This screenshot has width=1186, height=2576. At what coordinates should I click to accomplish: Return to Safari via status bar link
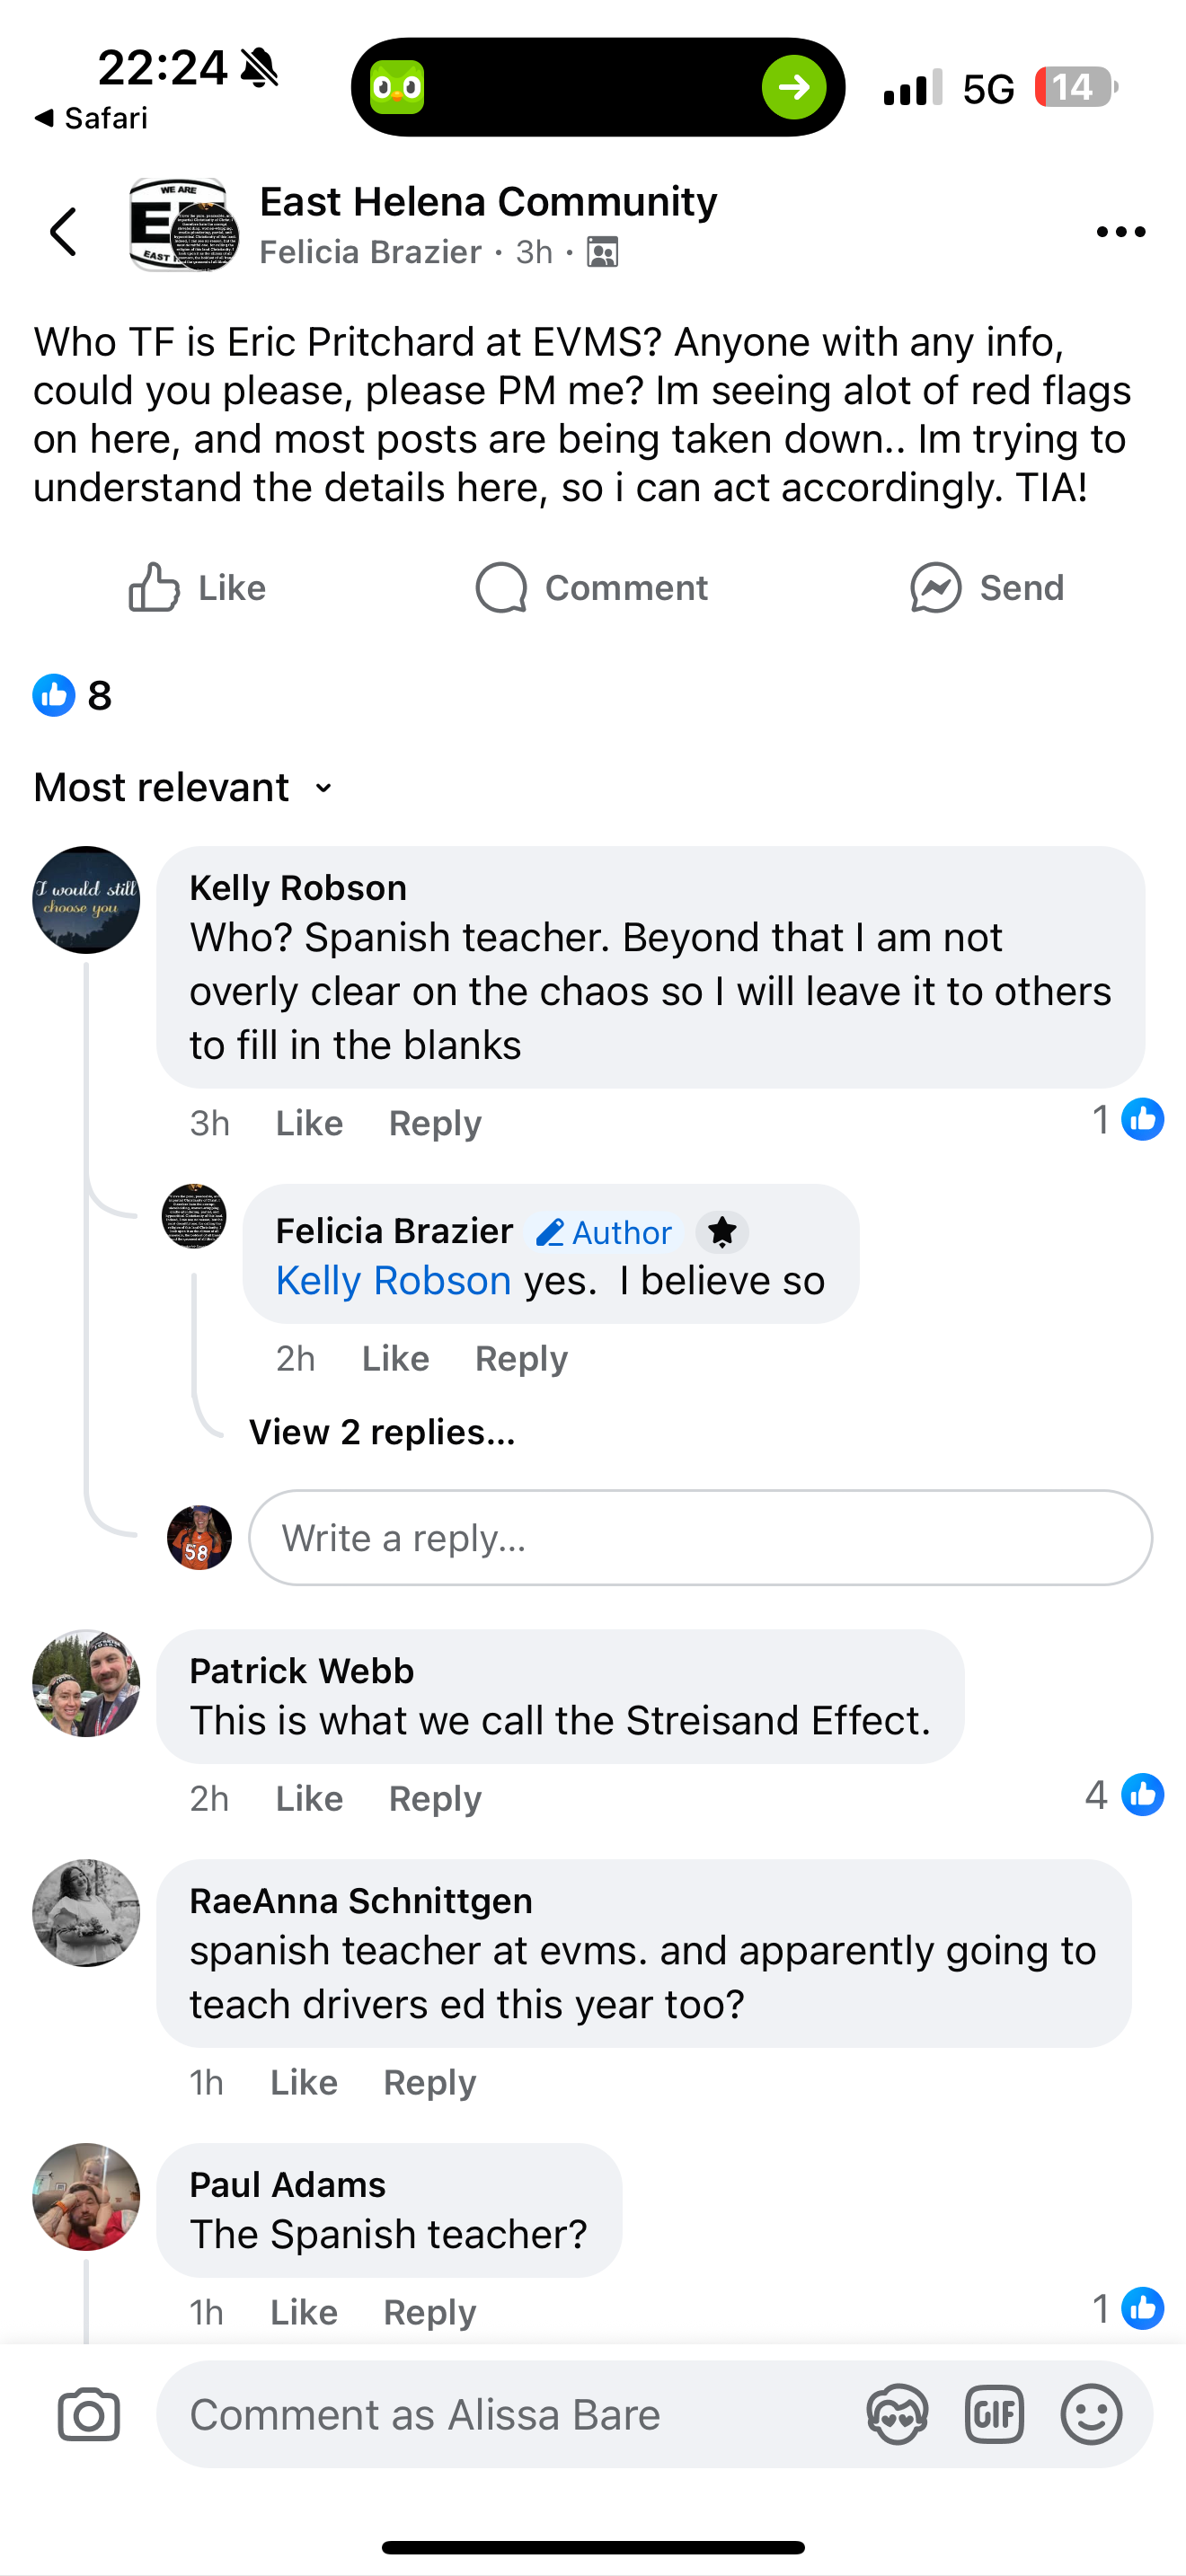(x=91, y=118)
